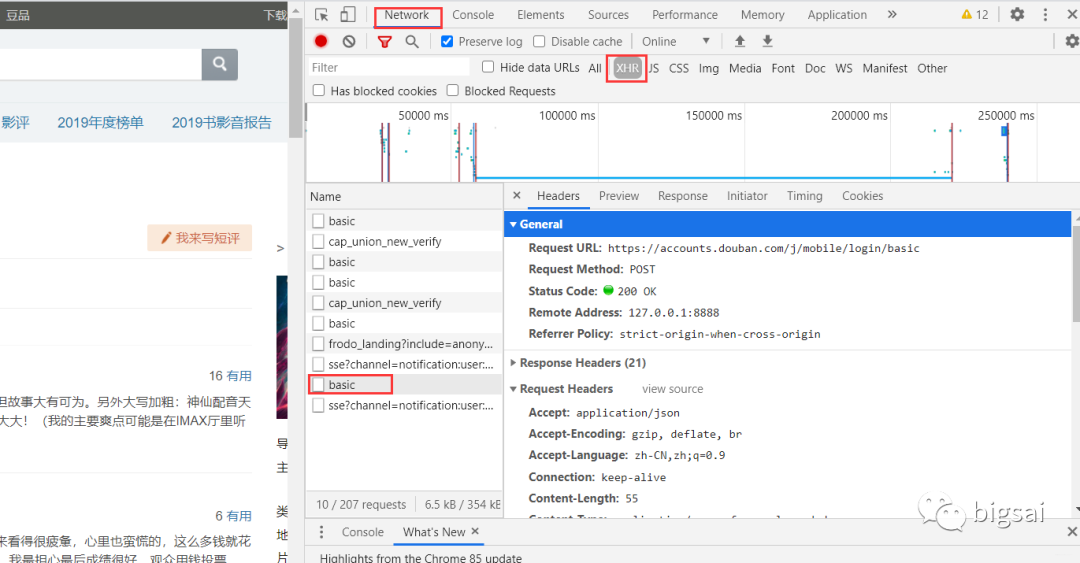The height and width of the screenshot is (563, 1080).
Task: Filter requests by All types
Action: click(595, 68)
